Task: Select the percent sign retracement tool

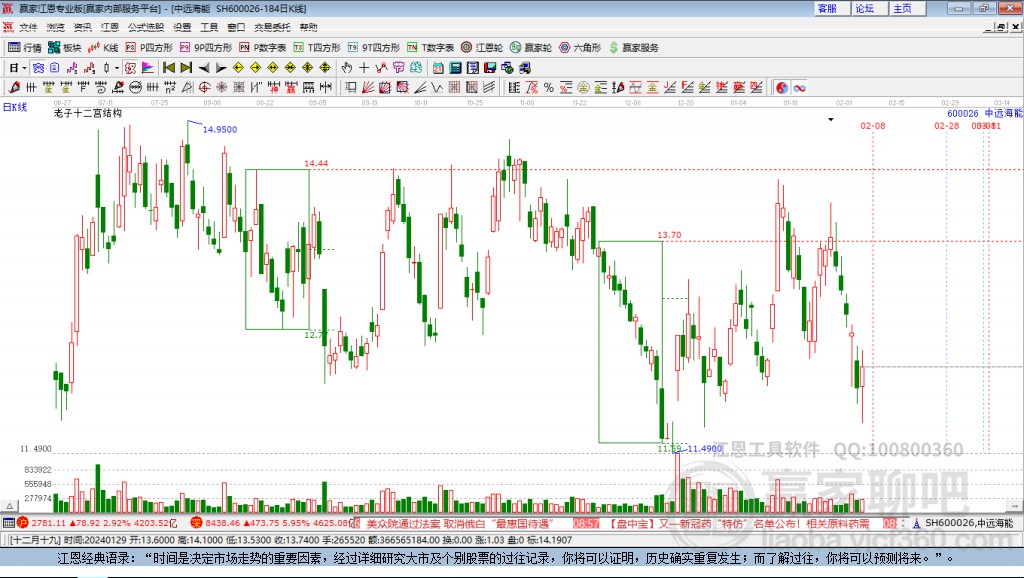Action: click(x=549, y=87)
